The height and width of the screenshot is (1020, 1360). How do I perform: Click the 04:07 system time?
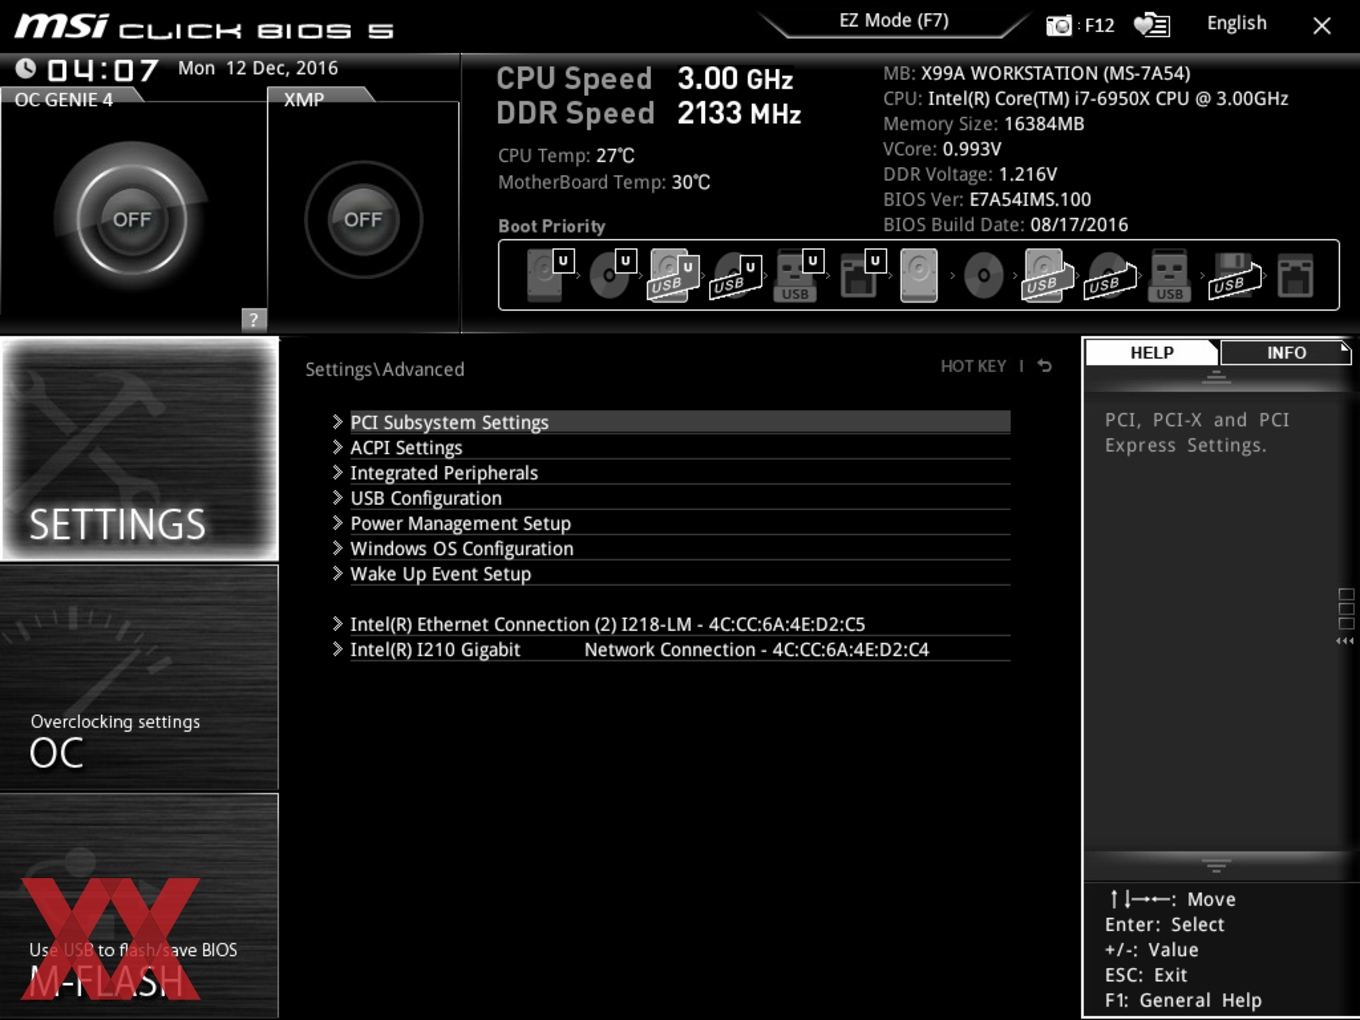point(103,70)
